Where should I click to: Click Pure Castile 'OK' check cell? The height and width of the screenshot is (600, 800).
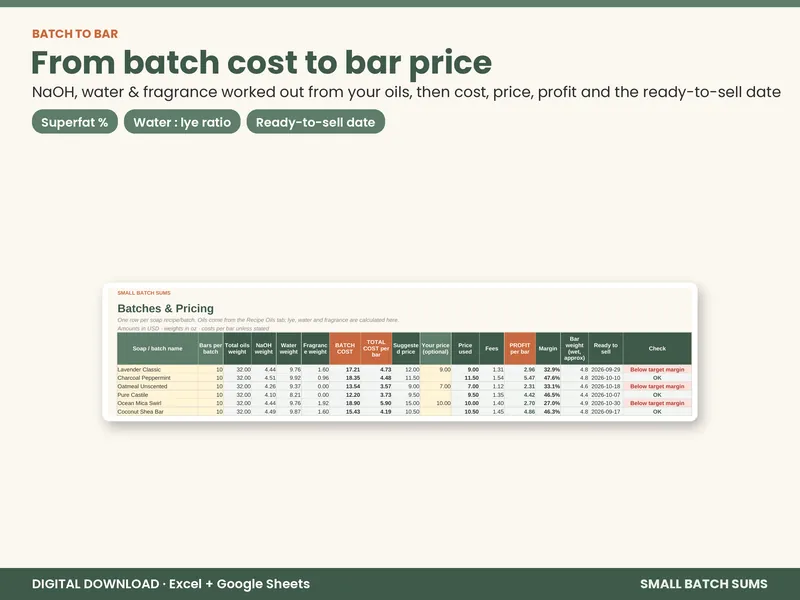657,395
